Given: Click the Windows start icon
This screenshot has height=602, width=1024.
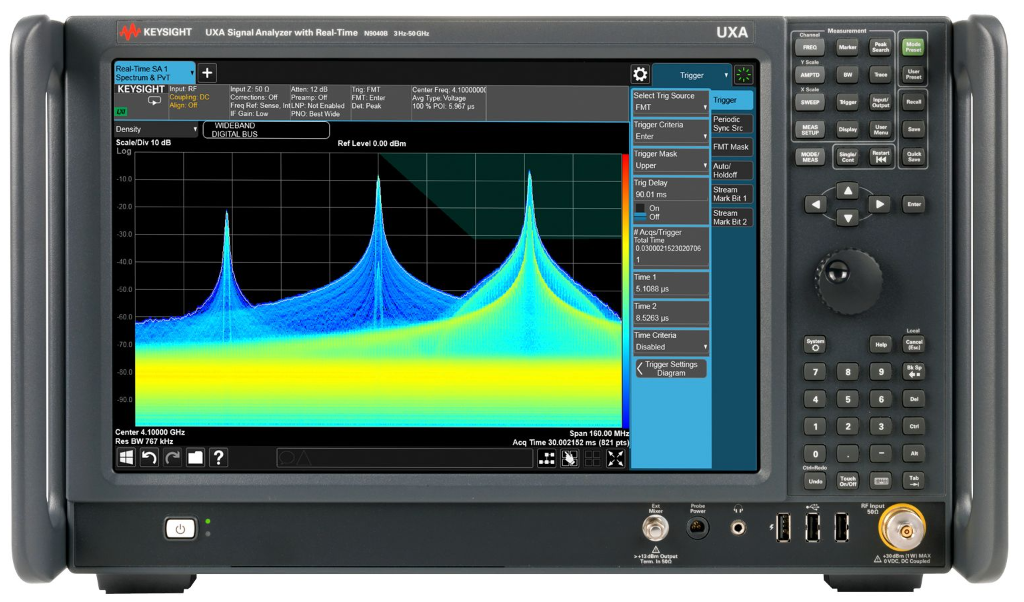Looking at the screenshot, I should click(127, 457).
